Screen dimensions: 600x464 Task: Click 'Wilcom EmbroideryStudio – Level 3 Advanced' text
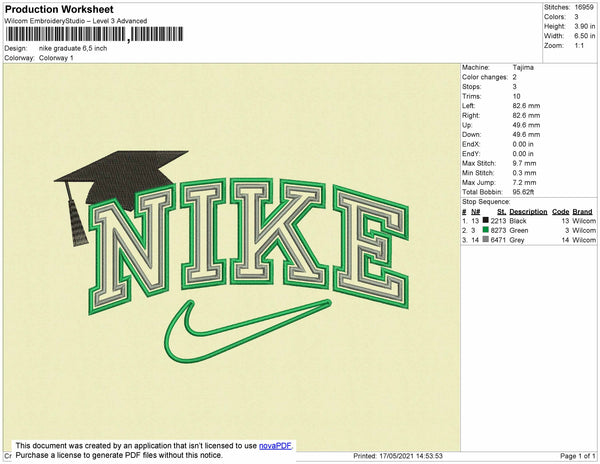click(75, 21)
